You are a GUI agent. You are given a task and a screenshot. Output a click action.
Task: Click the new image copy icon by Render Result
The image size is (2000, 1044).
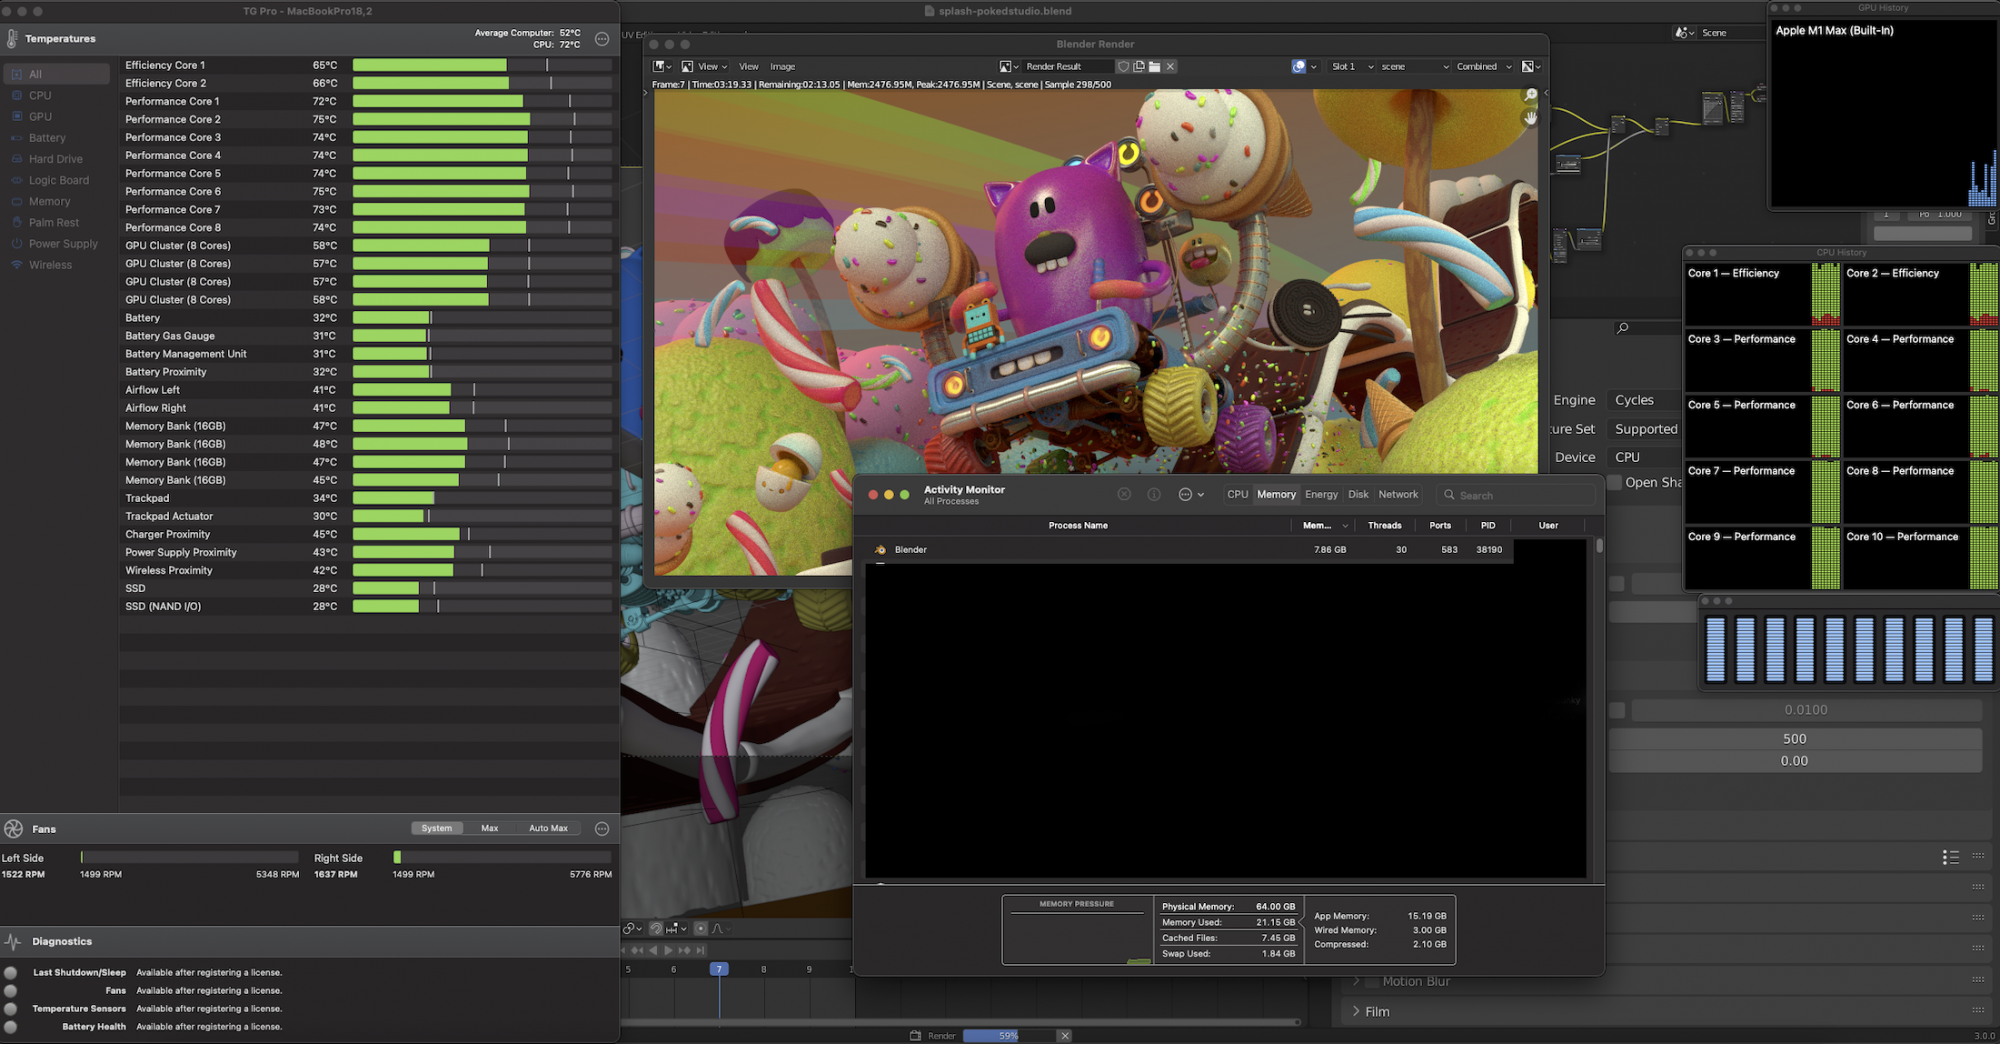point(1138,67)
